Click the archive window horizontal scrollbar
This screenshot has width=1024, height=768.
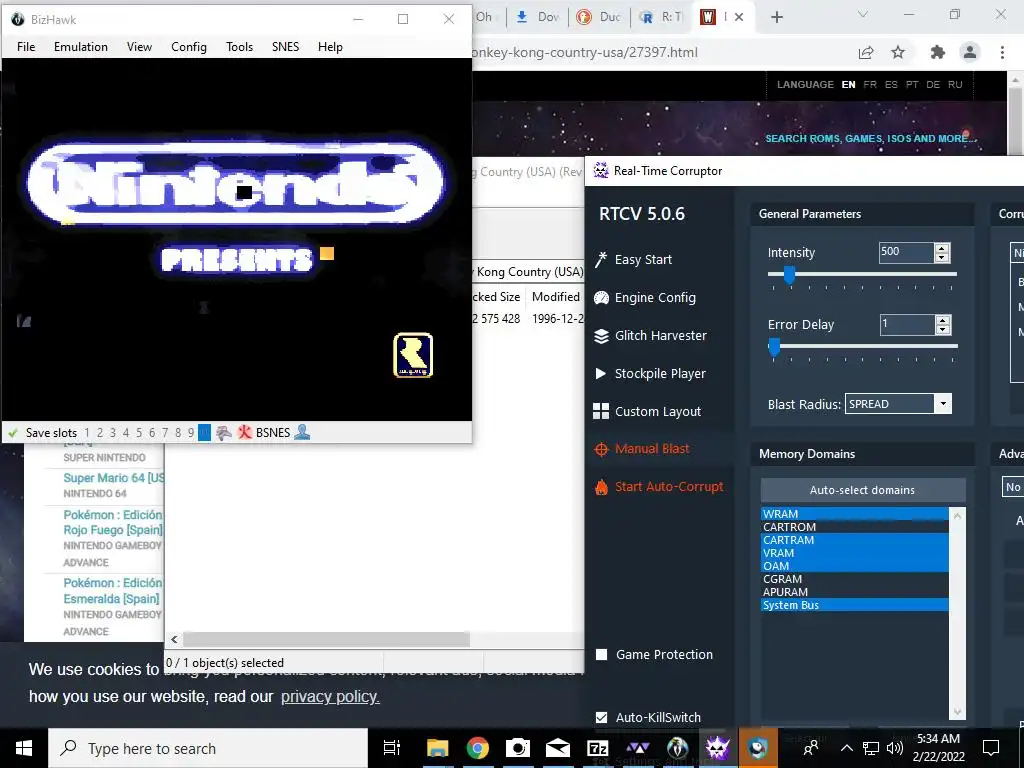pos(326,639)
